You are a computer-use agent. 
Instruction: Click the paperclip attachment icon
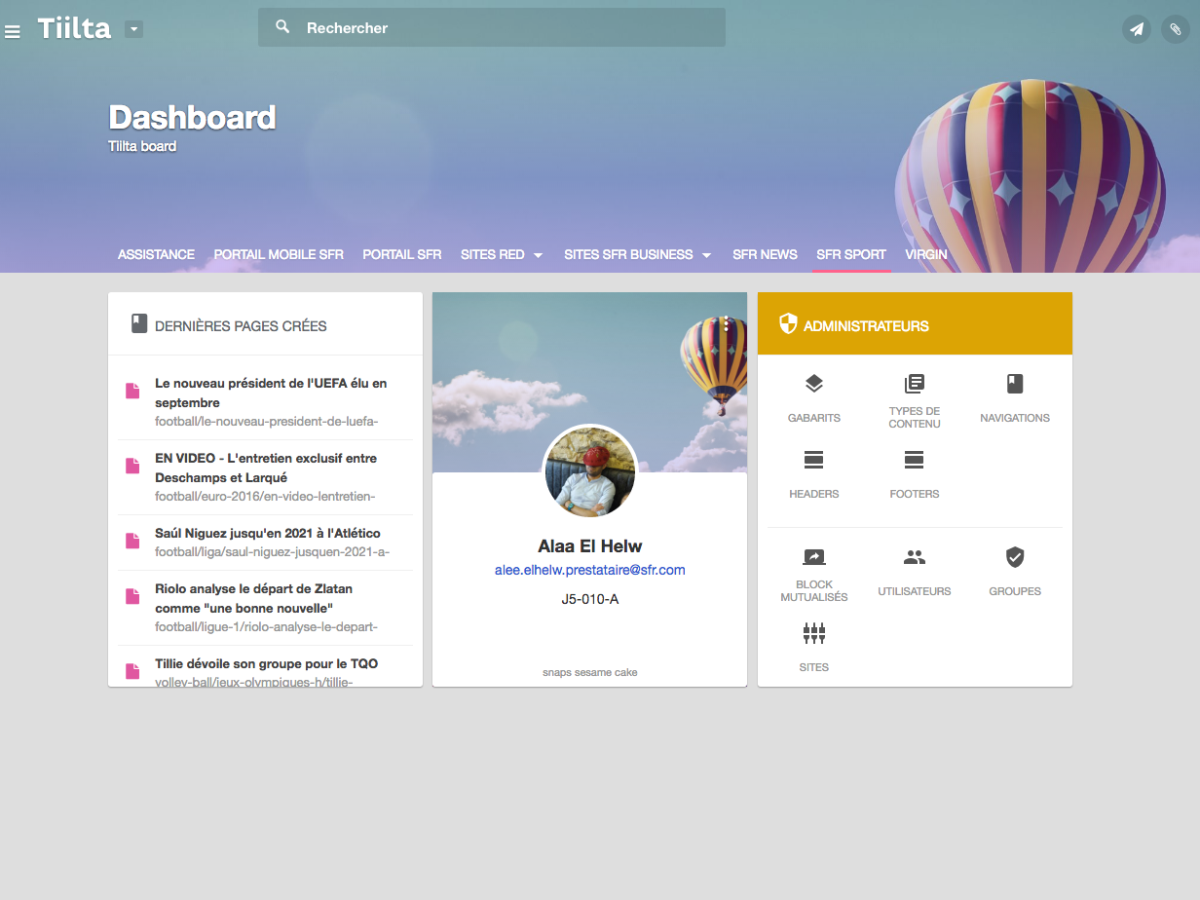(1175, 29)
